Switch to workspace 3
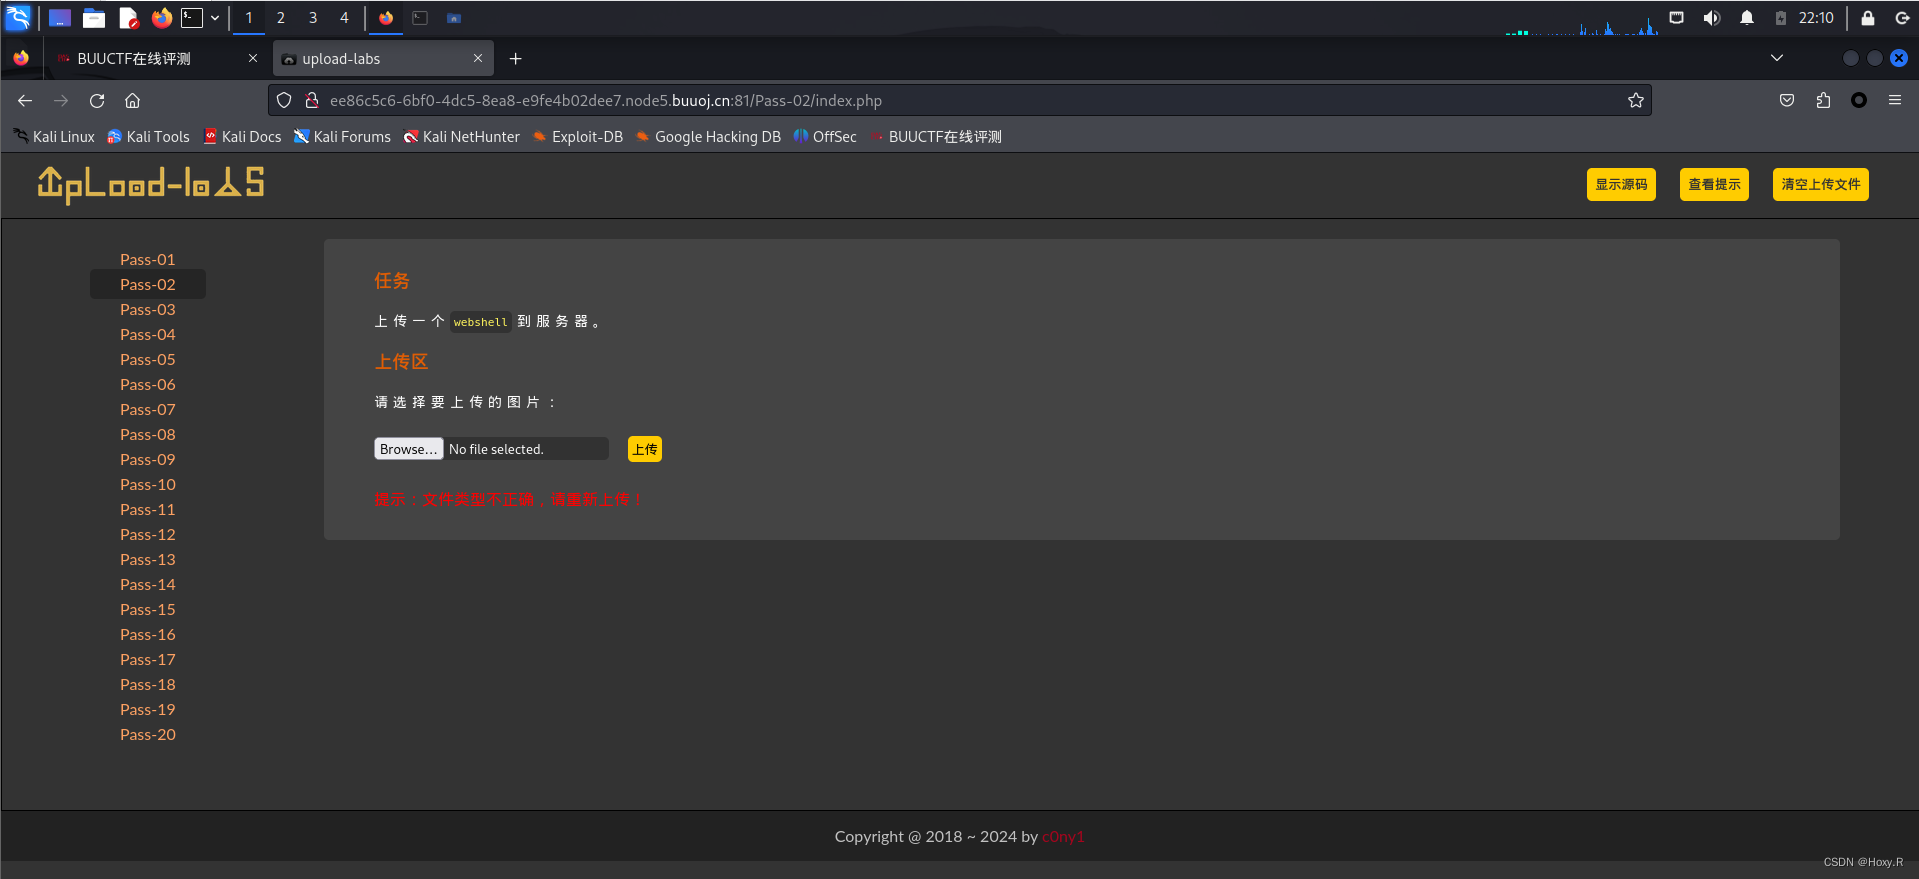 click(x=313, y=18)
